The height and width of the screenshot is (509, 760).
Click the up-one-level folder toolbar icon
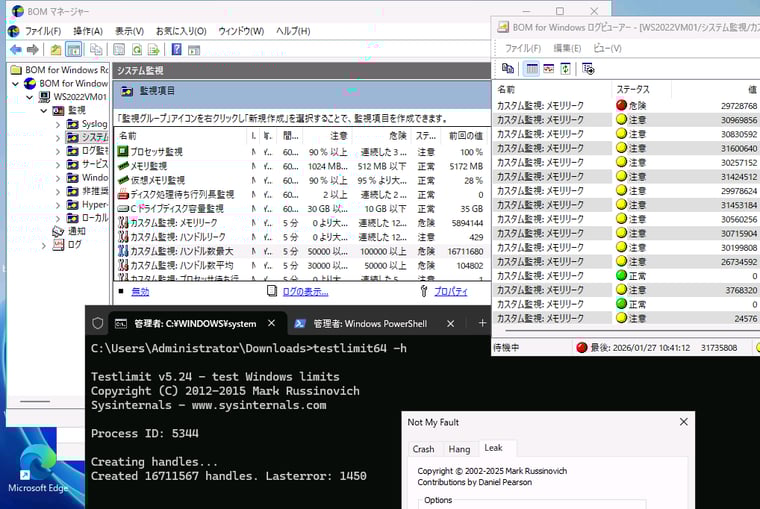coord(56,49)
